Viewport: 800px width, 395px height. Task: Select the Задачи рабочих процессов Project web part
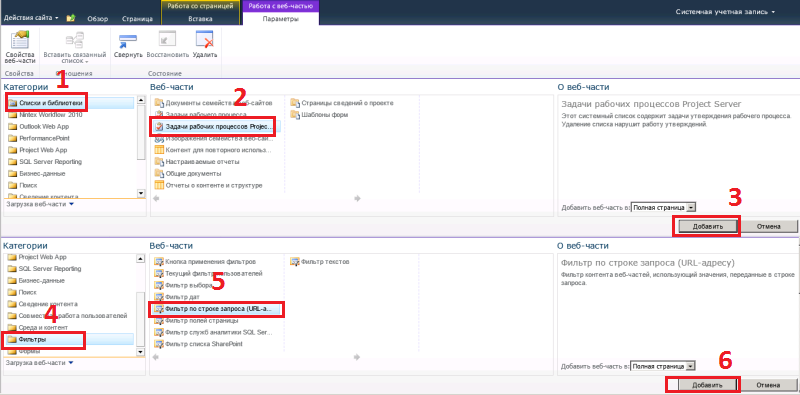pos(214,127)
